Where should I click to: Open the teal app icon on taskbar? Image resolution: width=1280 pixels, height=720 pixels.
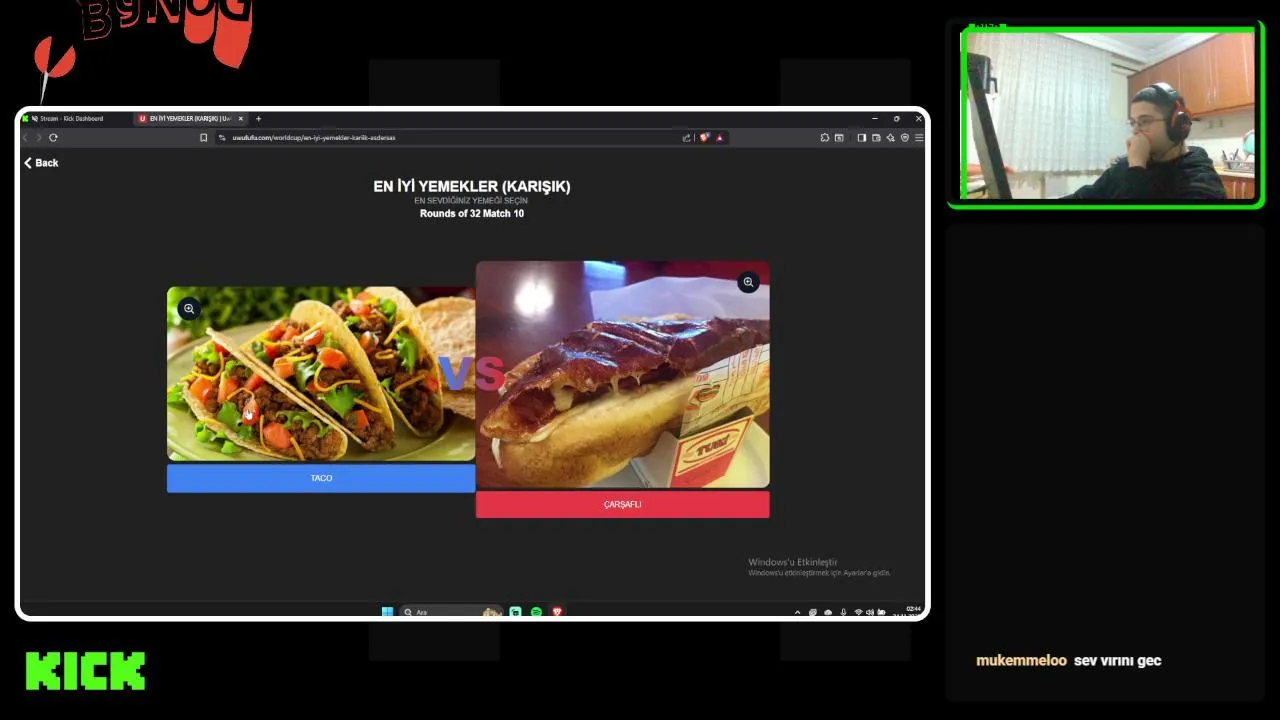[515, 612]
